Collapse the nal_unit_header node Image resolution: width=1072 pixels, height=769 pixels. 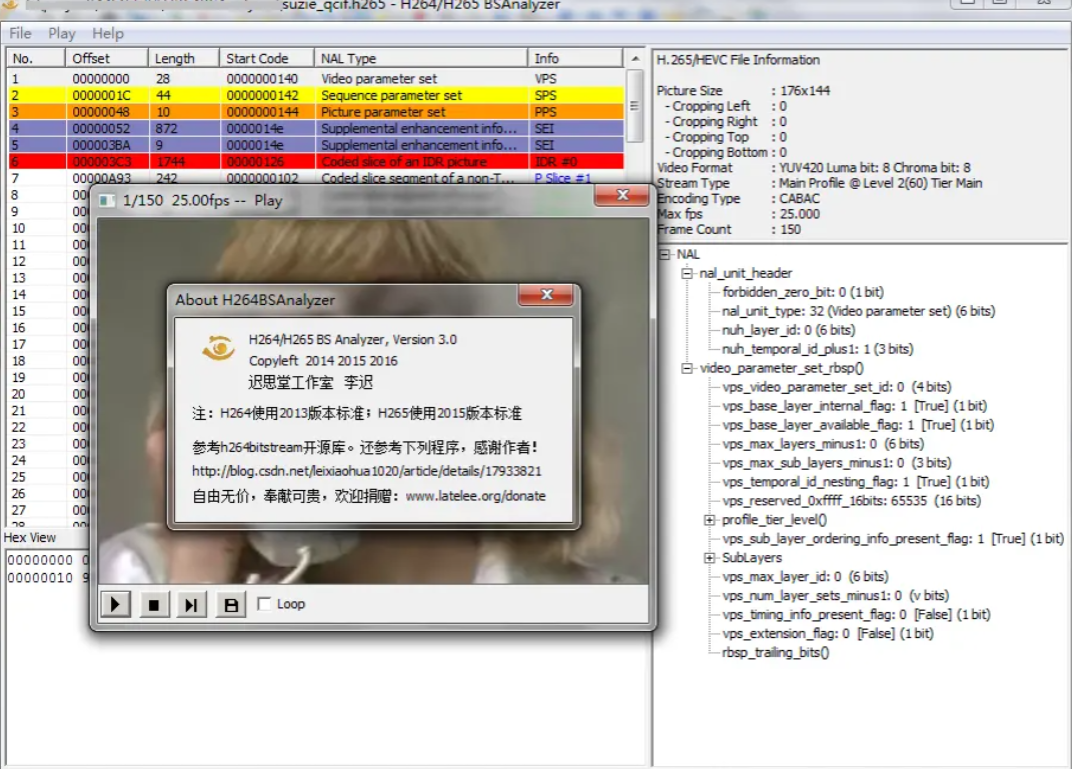click(x=687, y=273)
